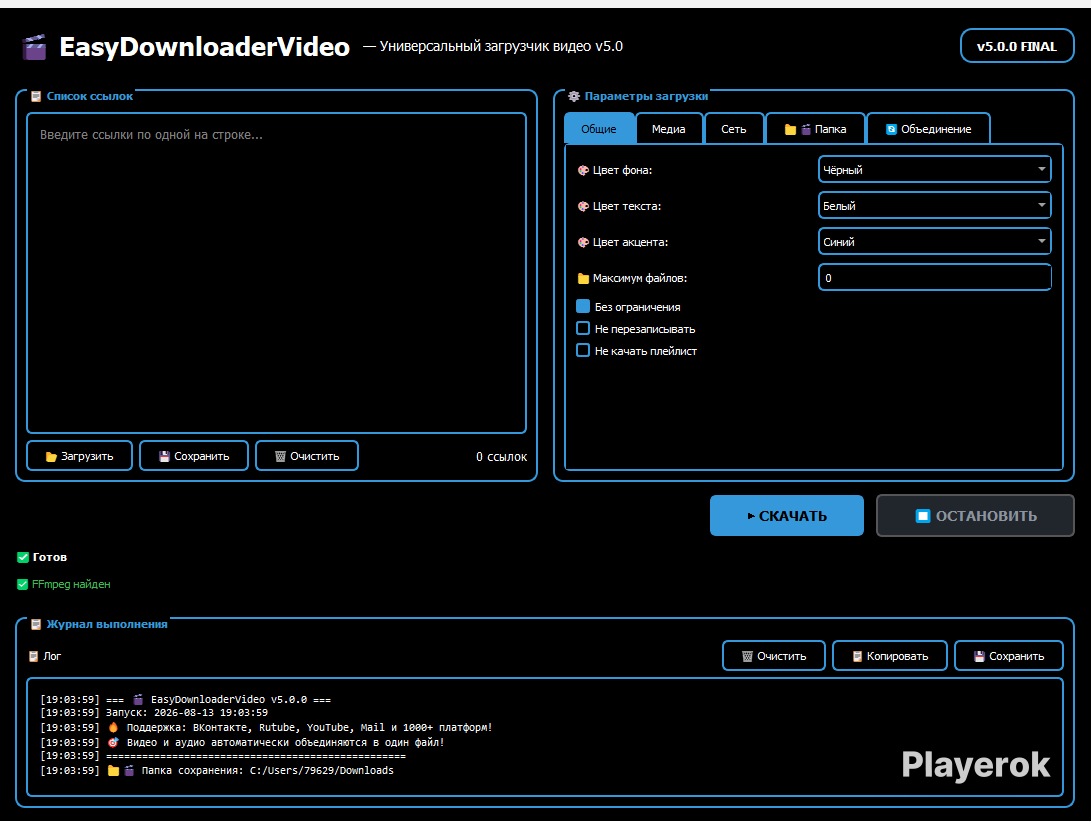
Task: Open the Объединение tab
Action: click(929, 129)
